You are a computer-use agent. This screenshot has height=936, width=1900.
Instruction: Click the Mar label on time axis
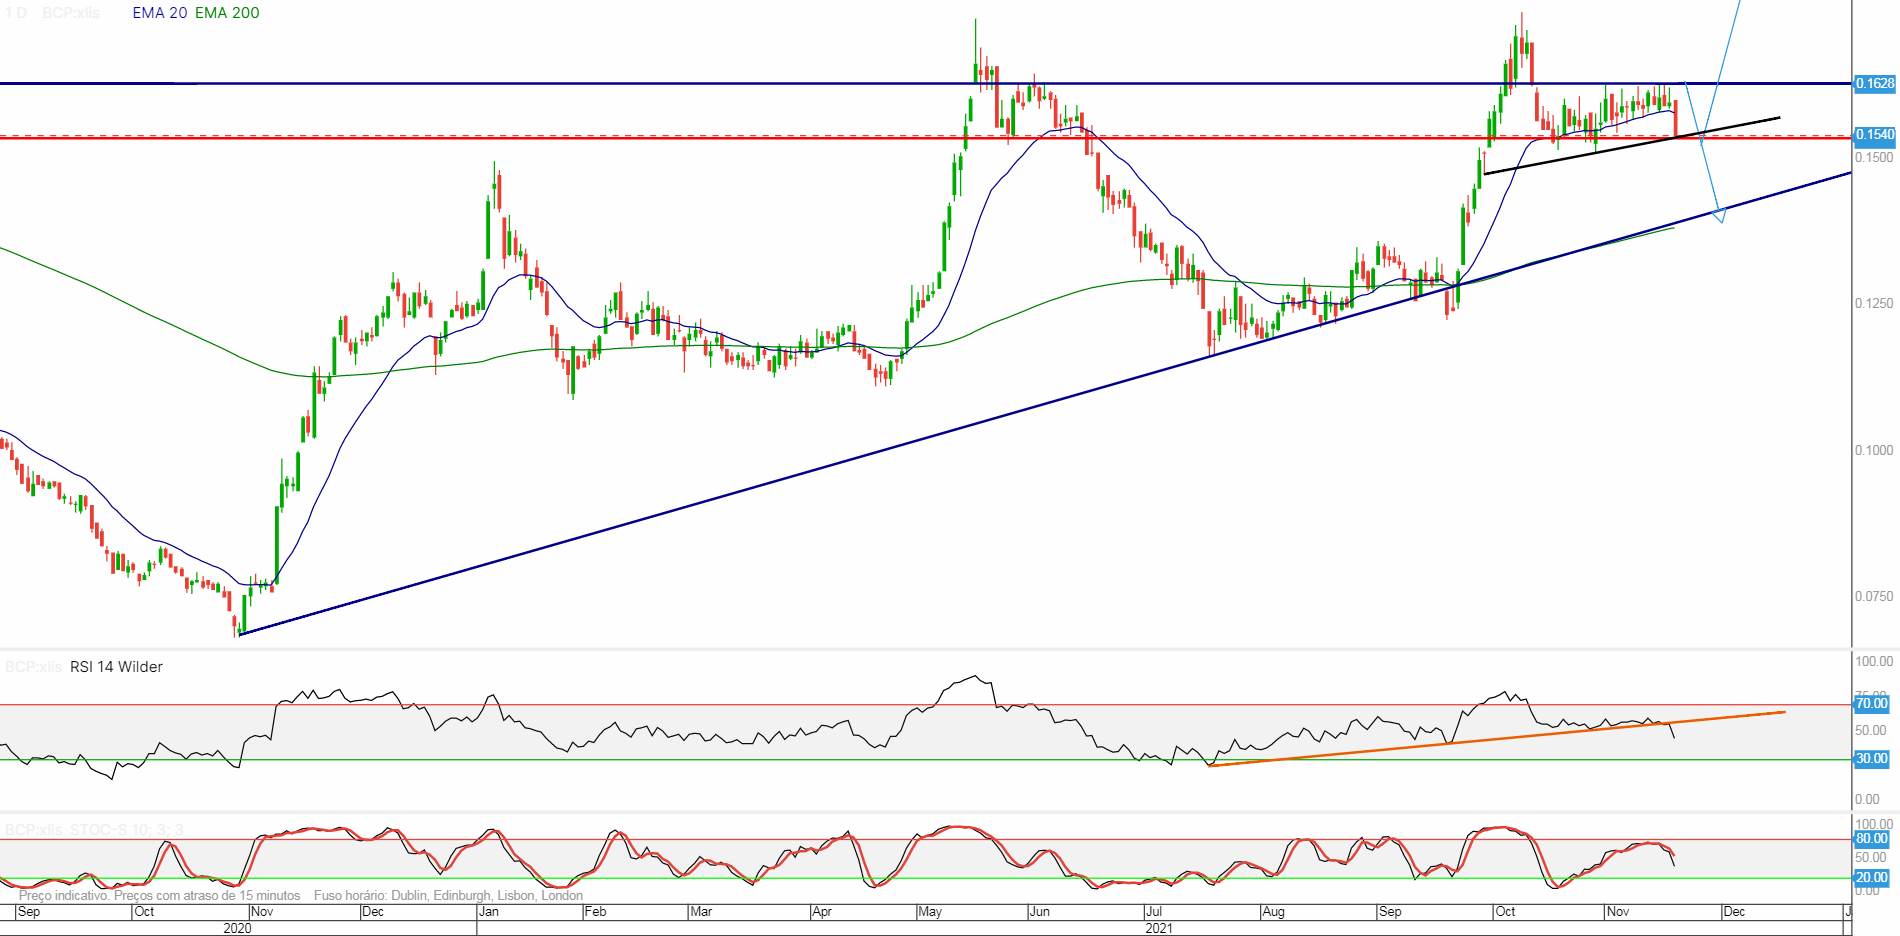point(702,912)
